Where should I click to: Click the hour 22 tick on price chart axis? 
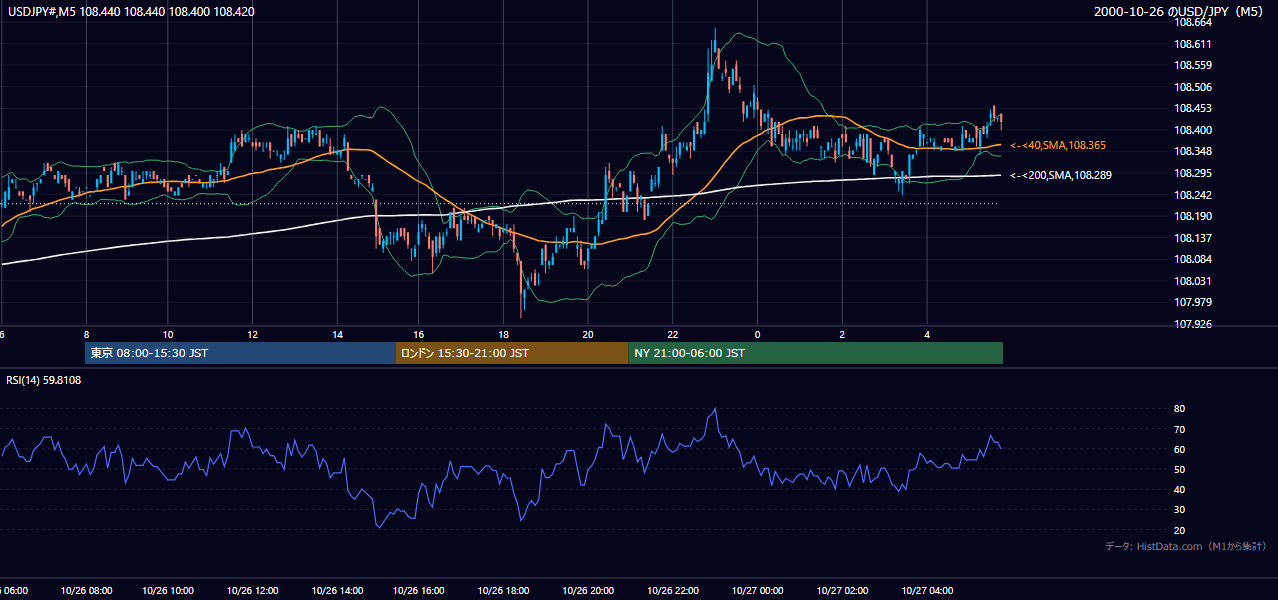pyautogui.click(x=673, y=335)
